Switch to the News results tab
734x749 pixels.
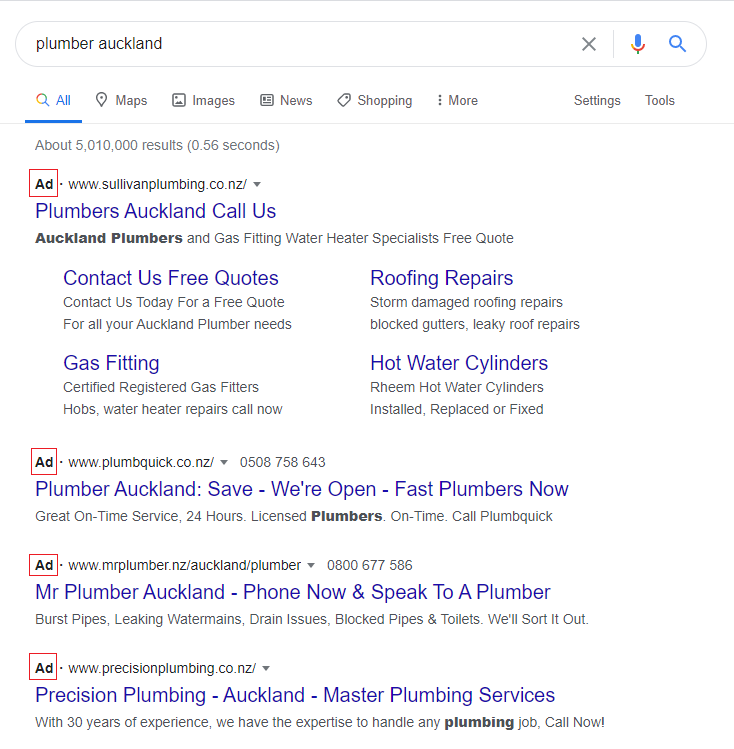click(286, 100)
